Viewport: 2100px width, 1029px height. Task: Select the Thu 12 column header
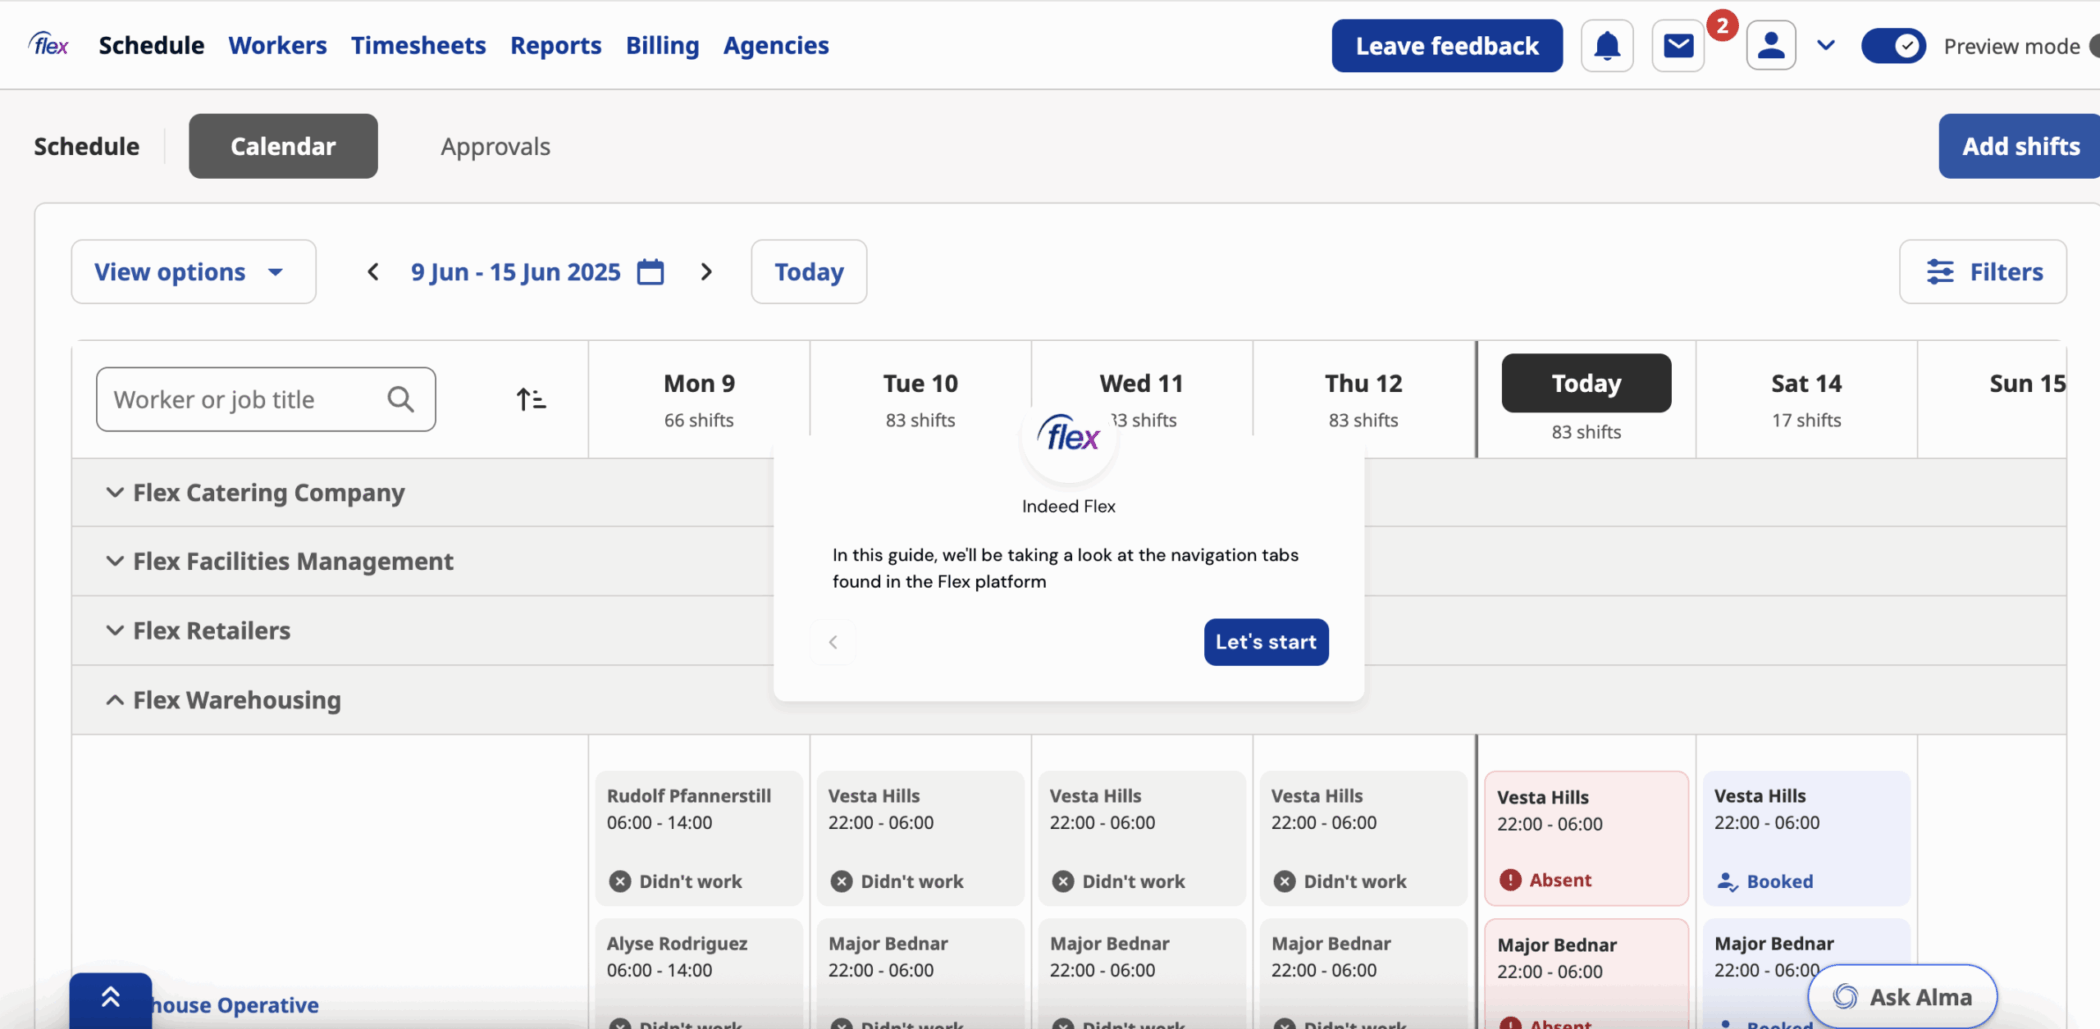tap(1363, 399)
